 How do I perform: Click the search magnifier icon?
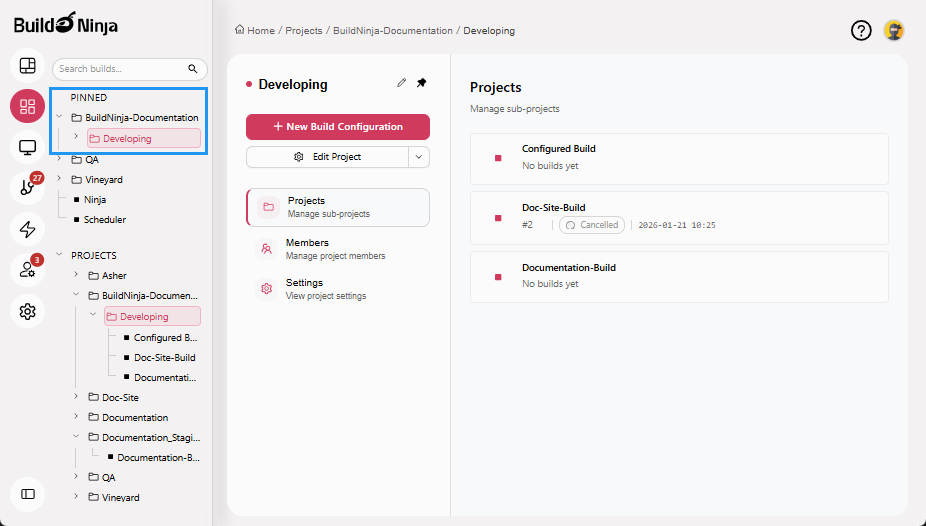pos(193,69)
